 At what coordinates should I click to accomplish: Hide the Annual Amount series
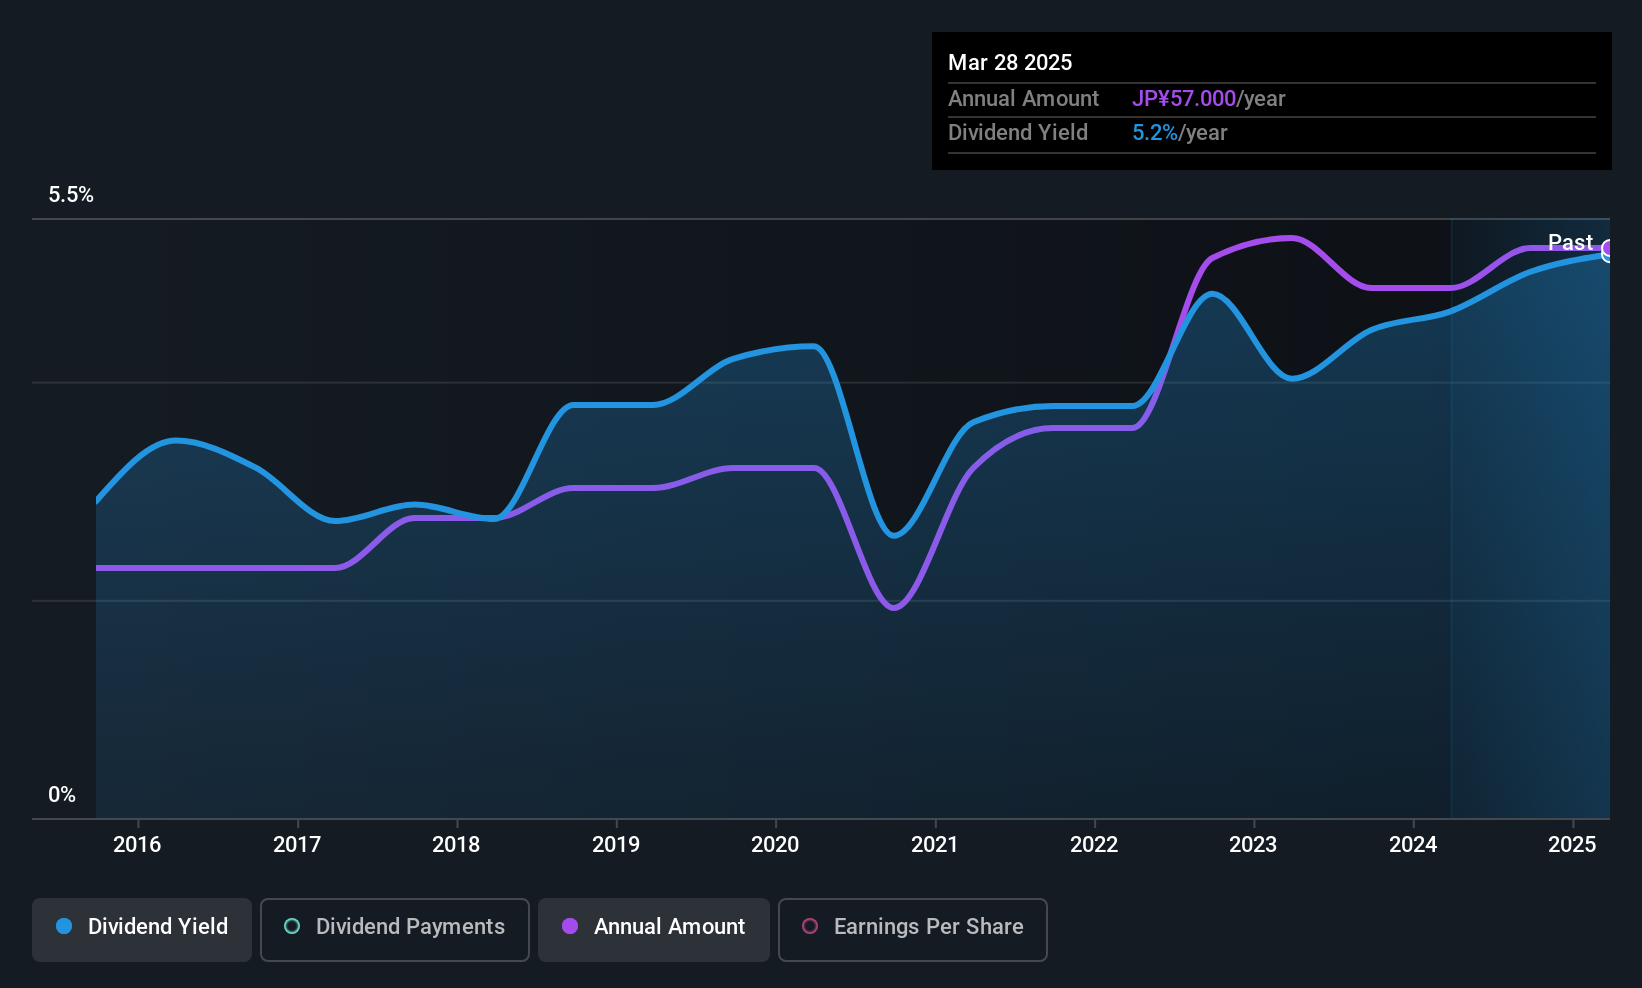(654, 929)
